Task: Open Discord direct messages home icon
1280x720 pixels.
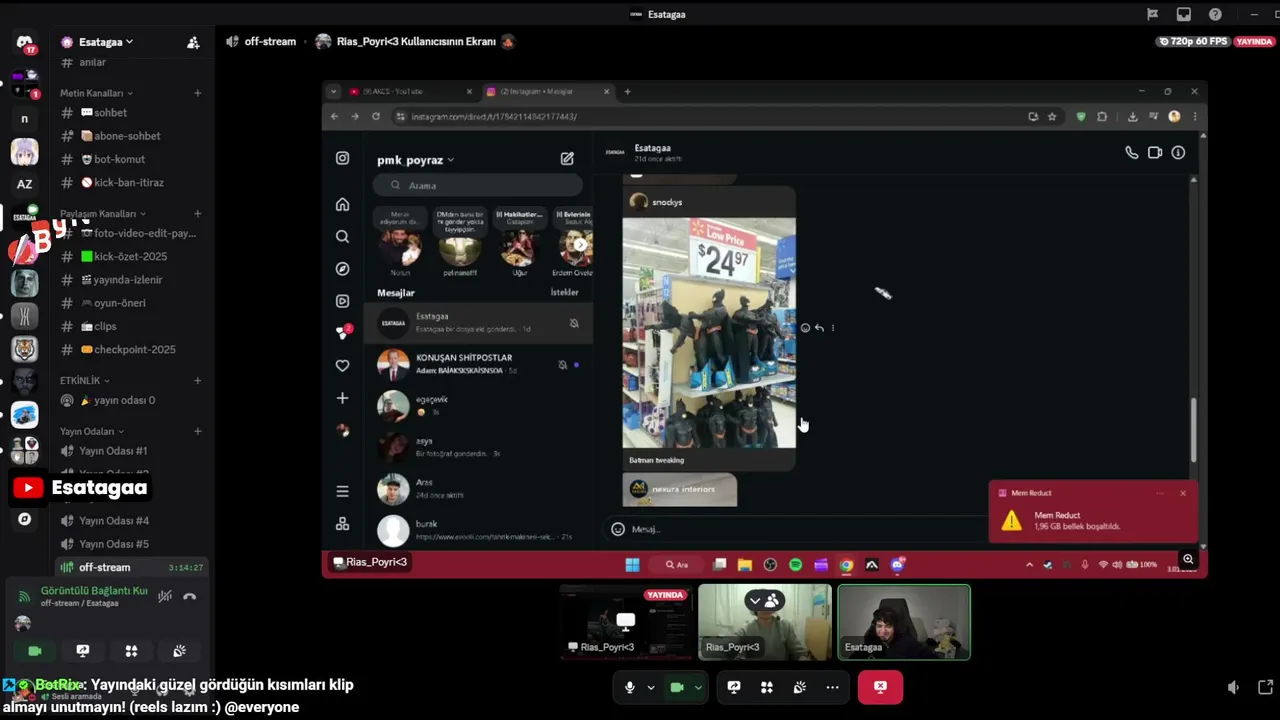Action: click(25, 43)
